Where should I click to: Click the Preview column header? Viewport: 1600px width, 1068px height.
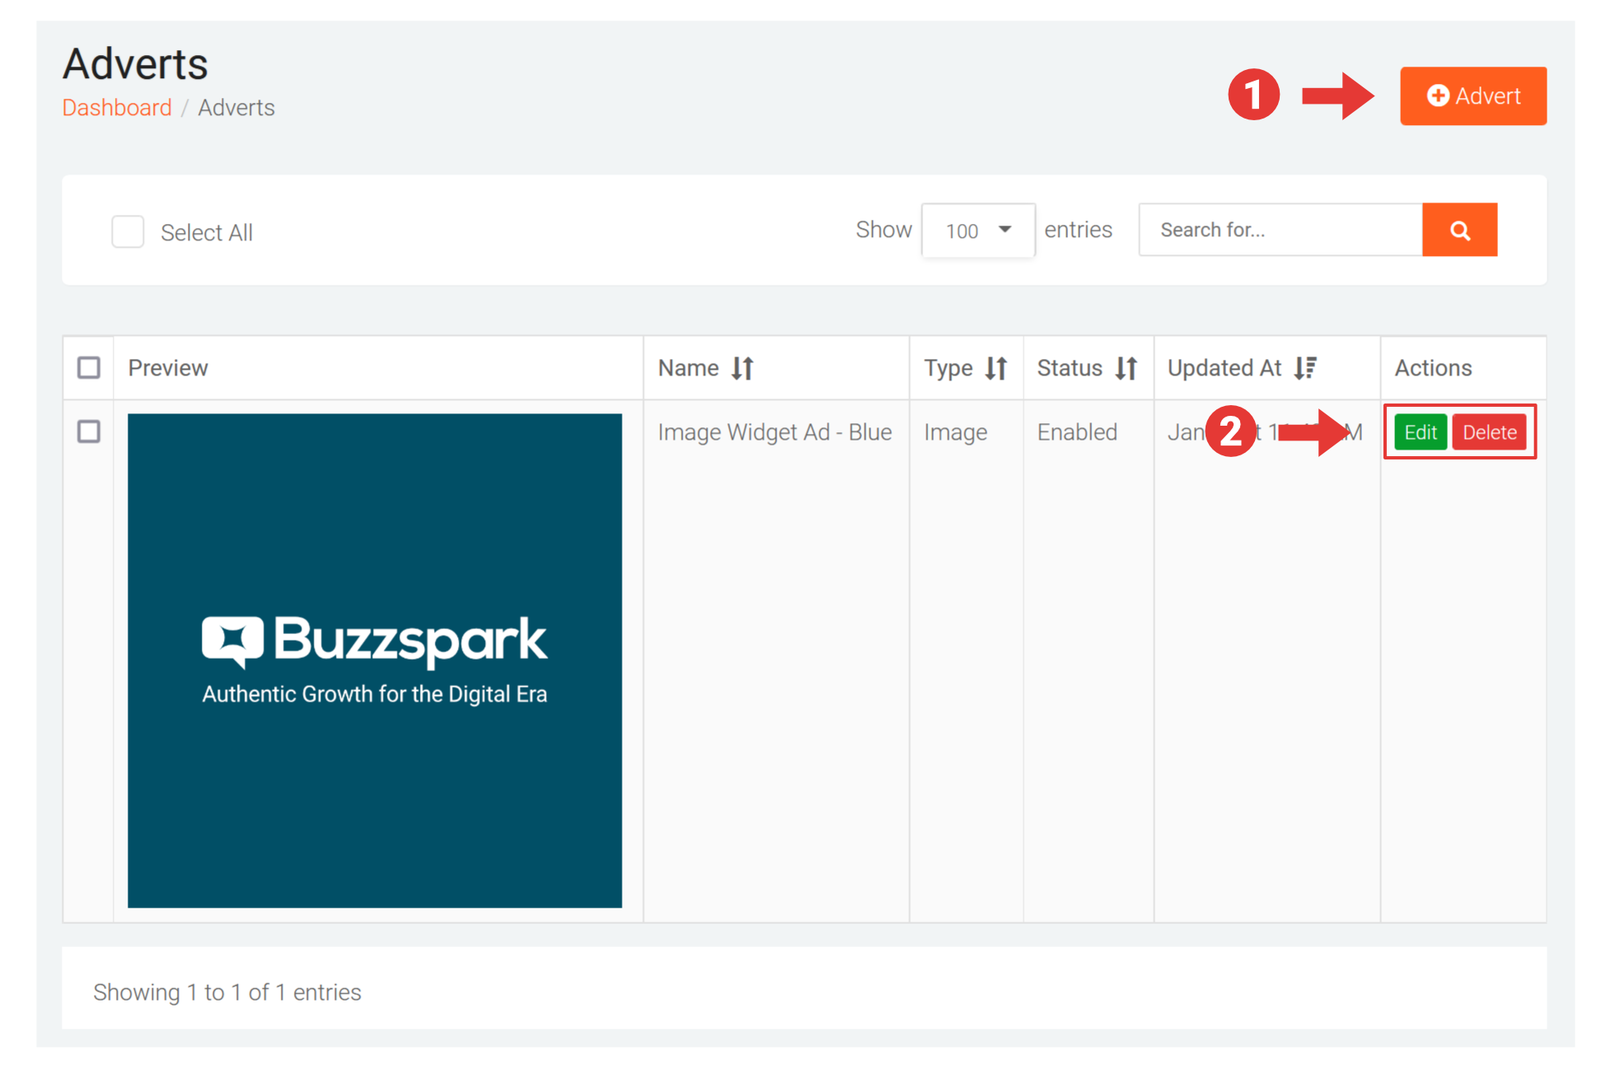[168, 368]
